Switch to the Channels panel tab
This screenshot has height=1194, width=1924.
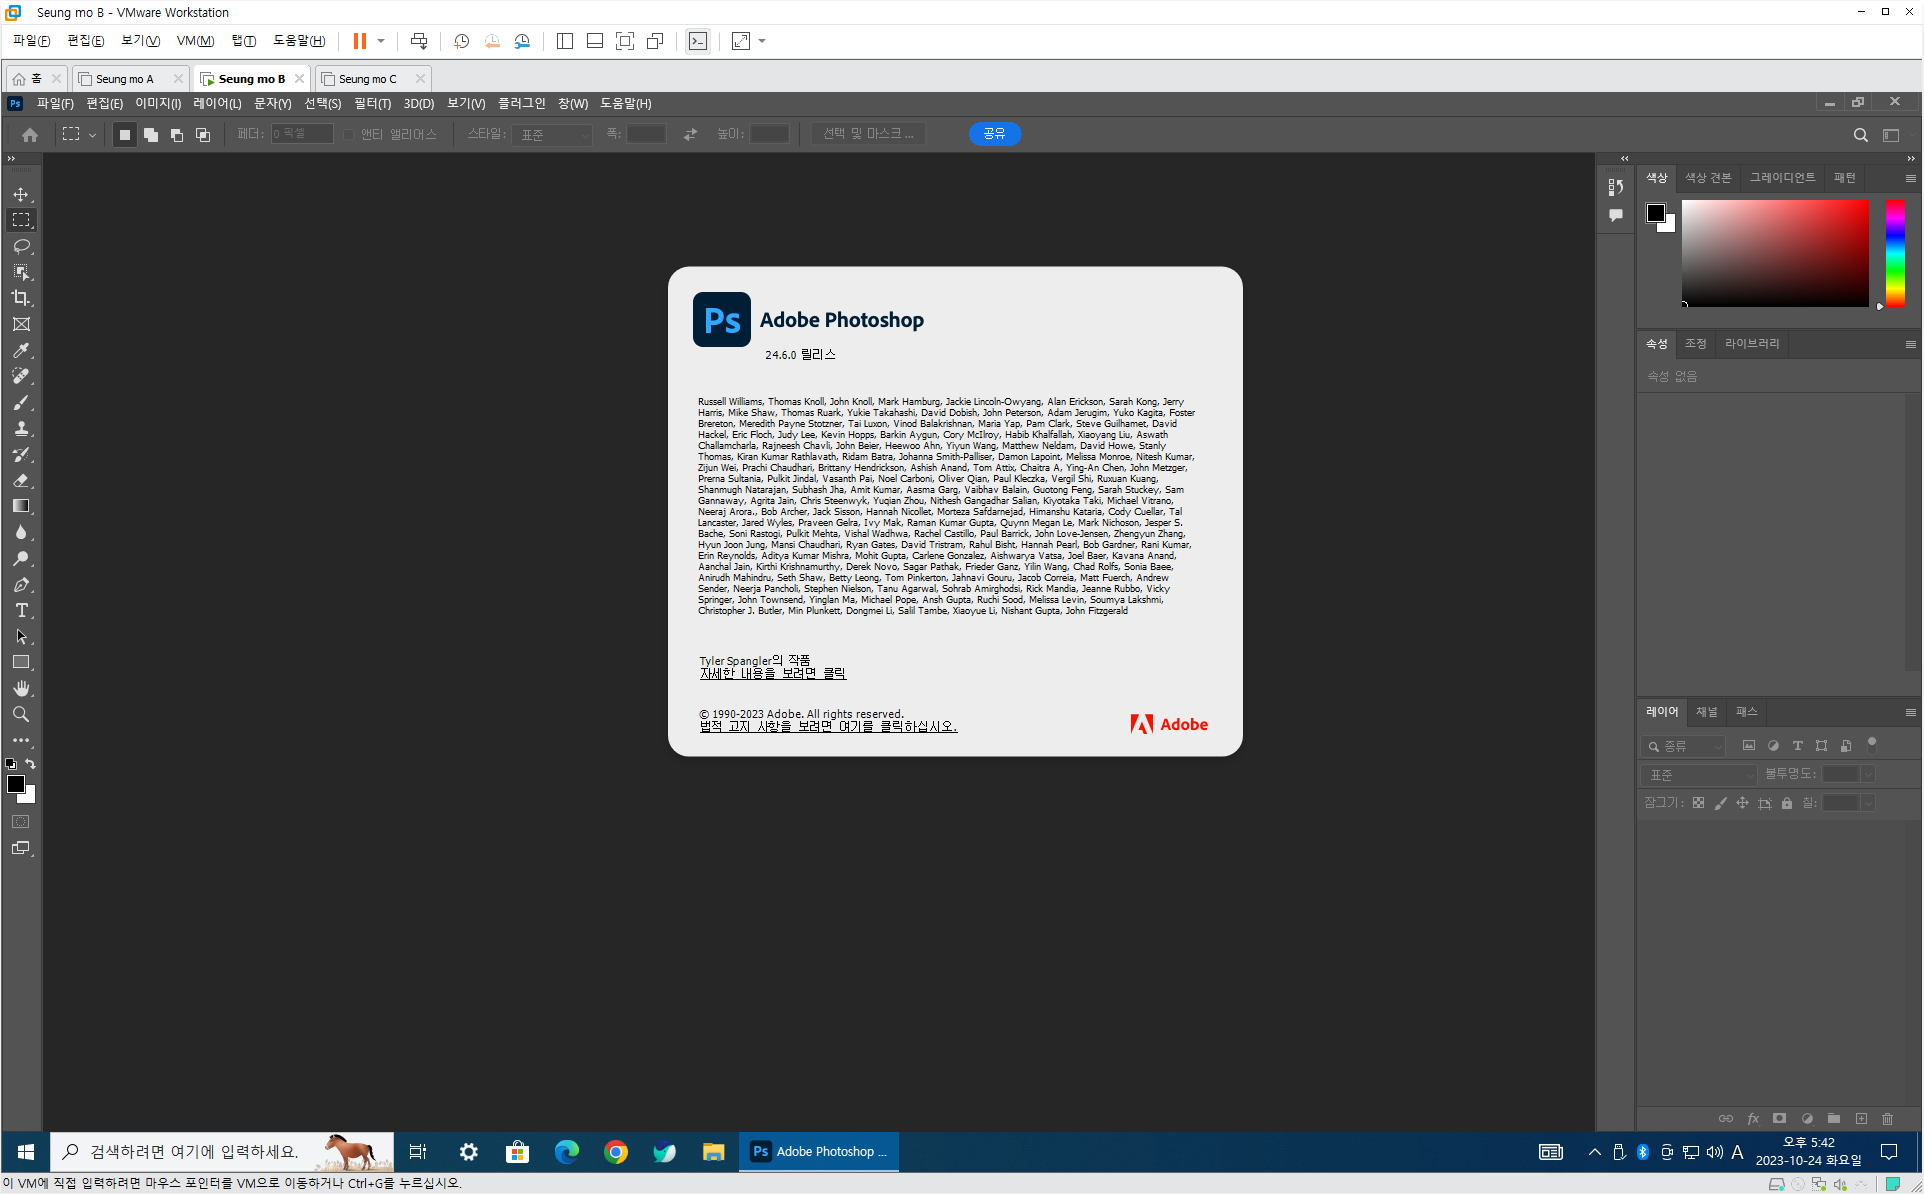pyautogui.click(x=1707, y=712)
